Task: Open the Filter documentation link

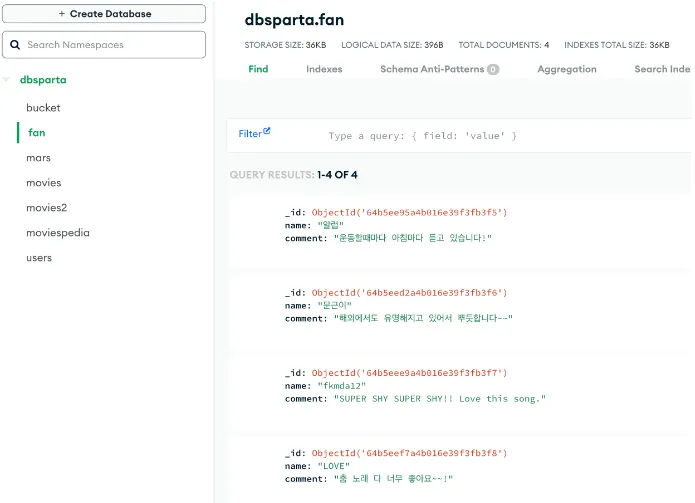Action: (x=250, y=133)
